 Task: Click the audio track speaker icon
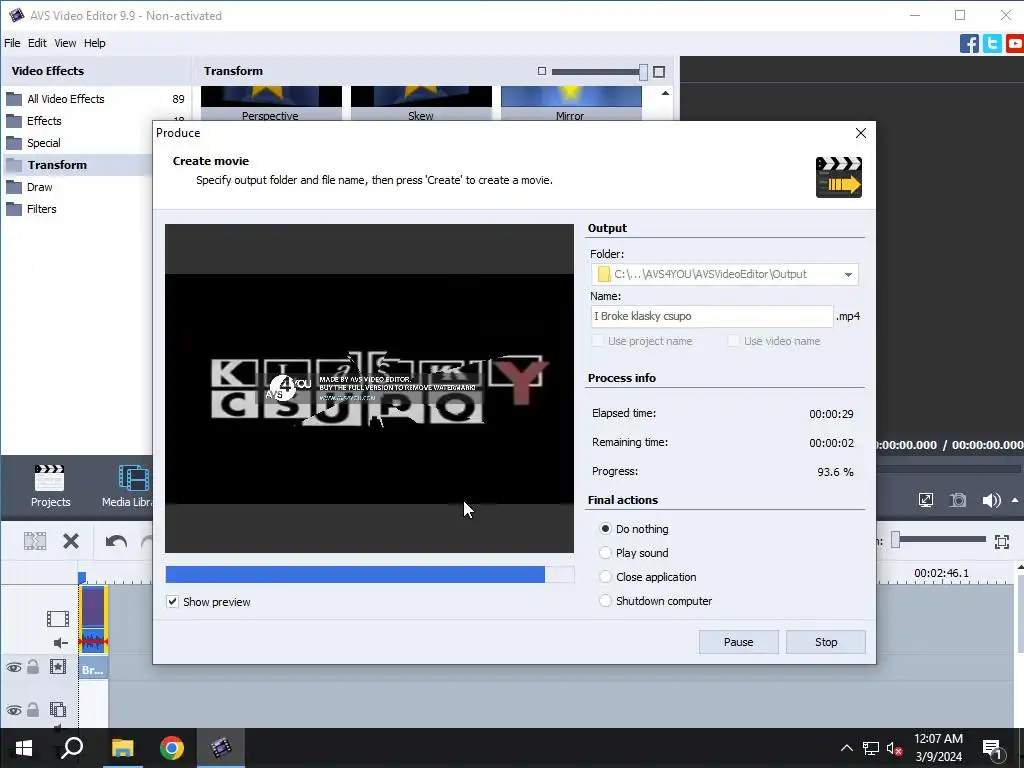tap(60, 643)
